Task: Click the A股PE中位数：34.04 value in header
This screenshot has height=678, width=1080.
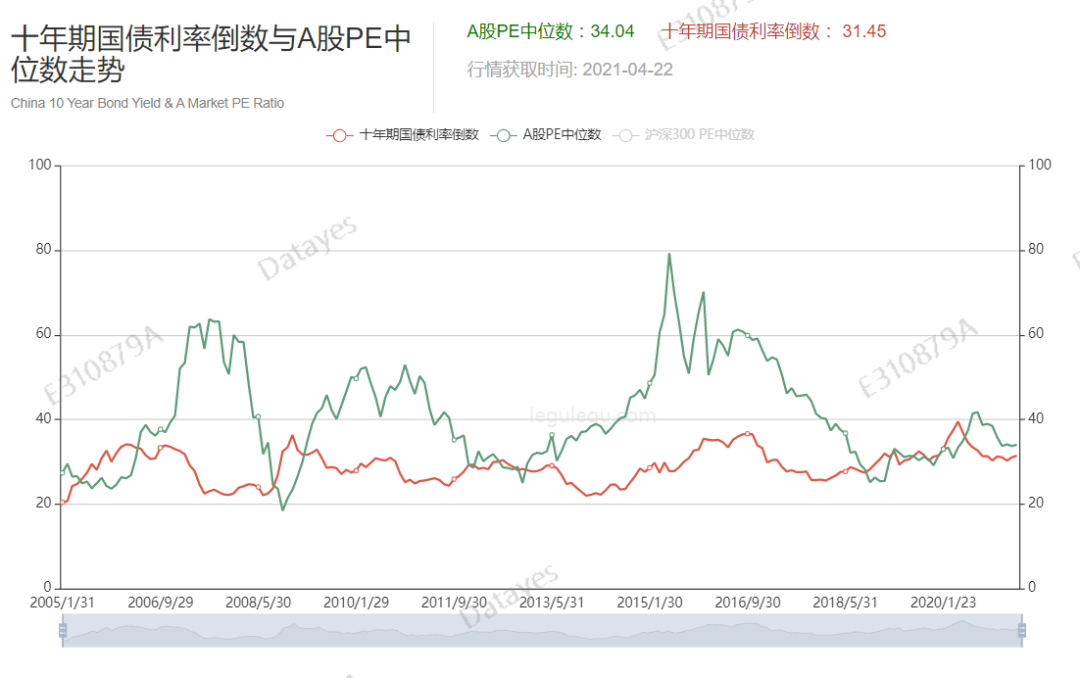Action: [x=551, y=31]
